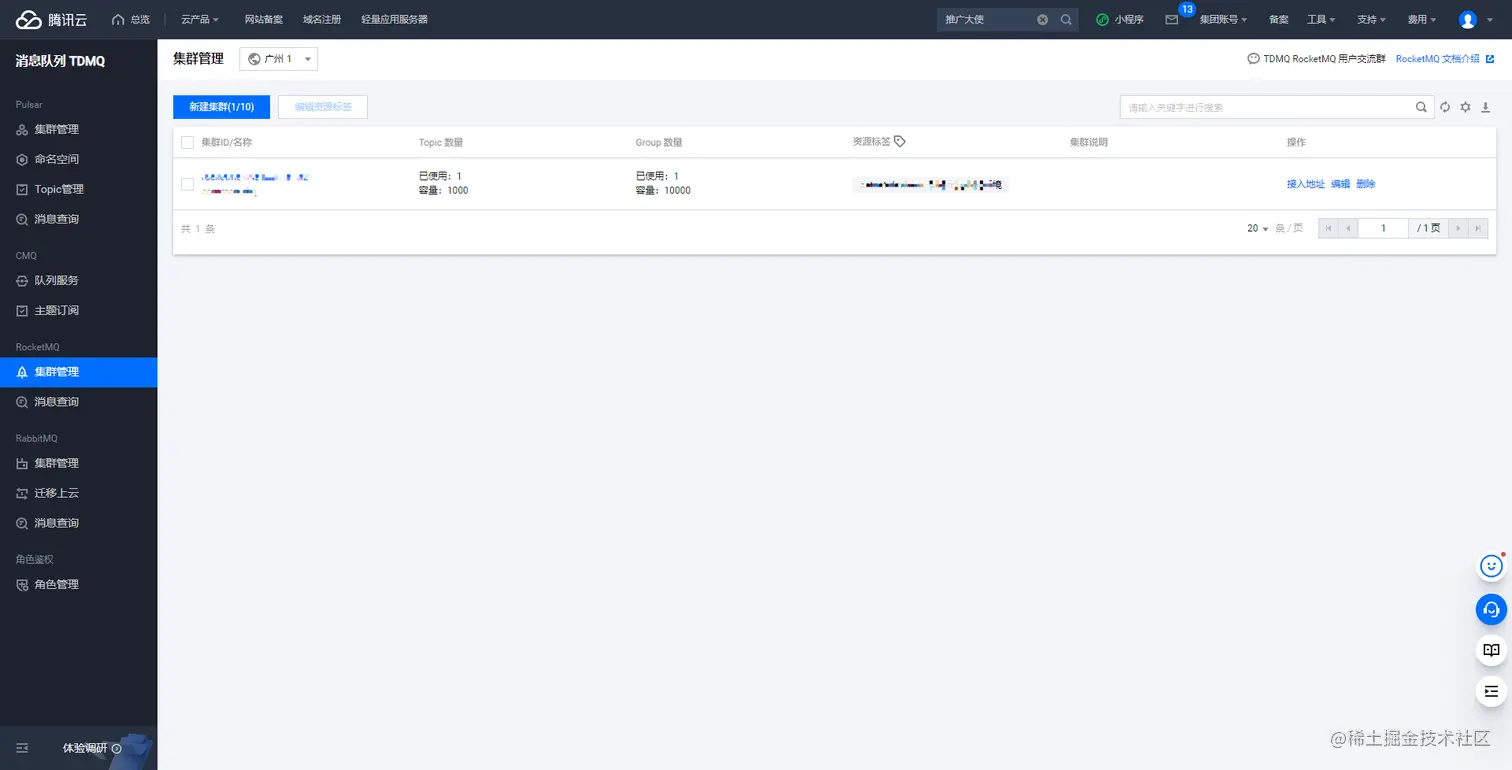This screenshot has width=1512, height=770.
Task: Open the documentation book icon
Action: coord(1490,650)
